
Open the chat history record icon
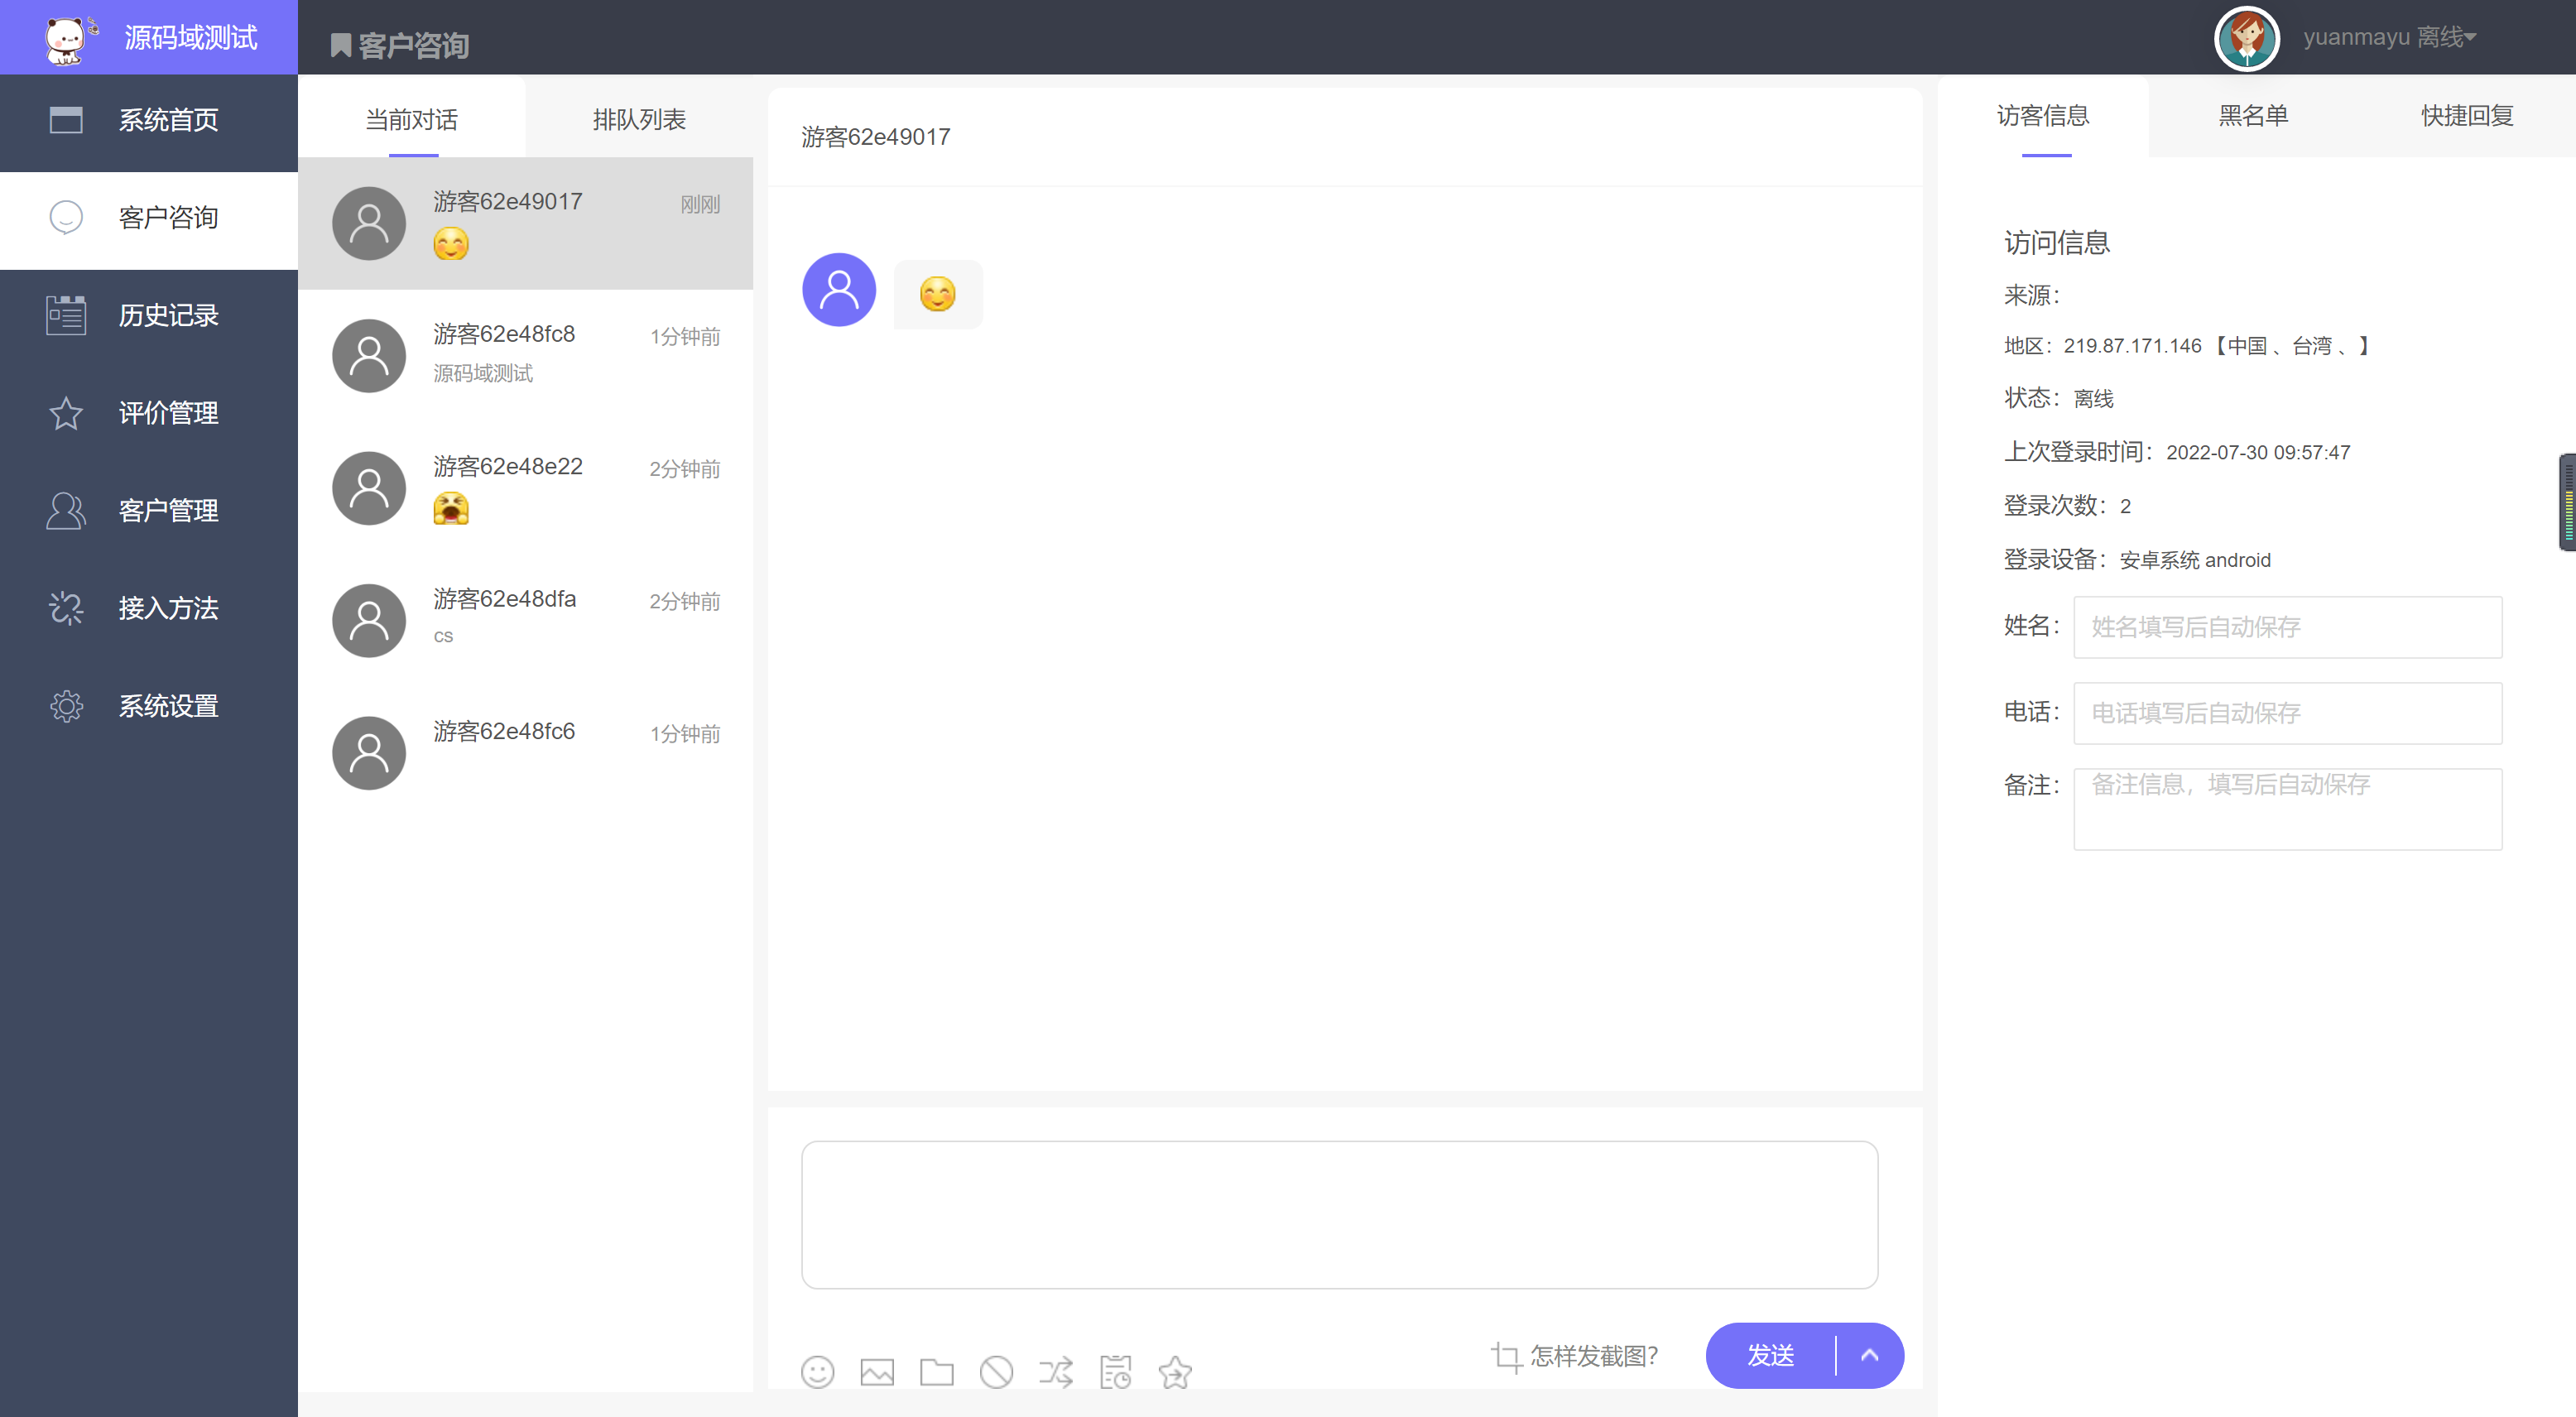1115,1372
